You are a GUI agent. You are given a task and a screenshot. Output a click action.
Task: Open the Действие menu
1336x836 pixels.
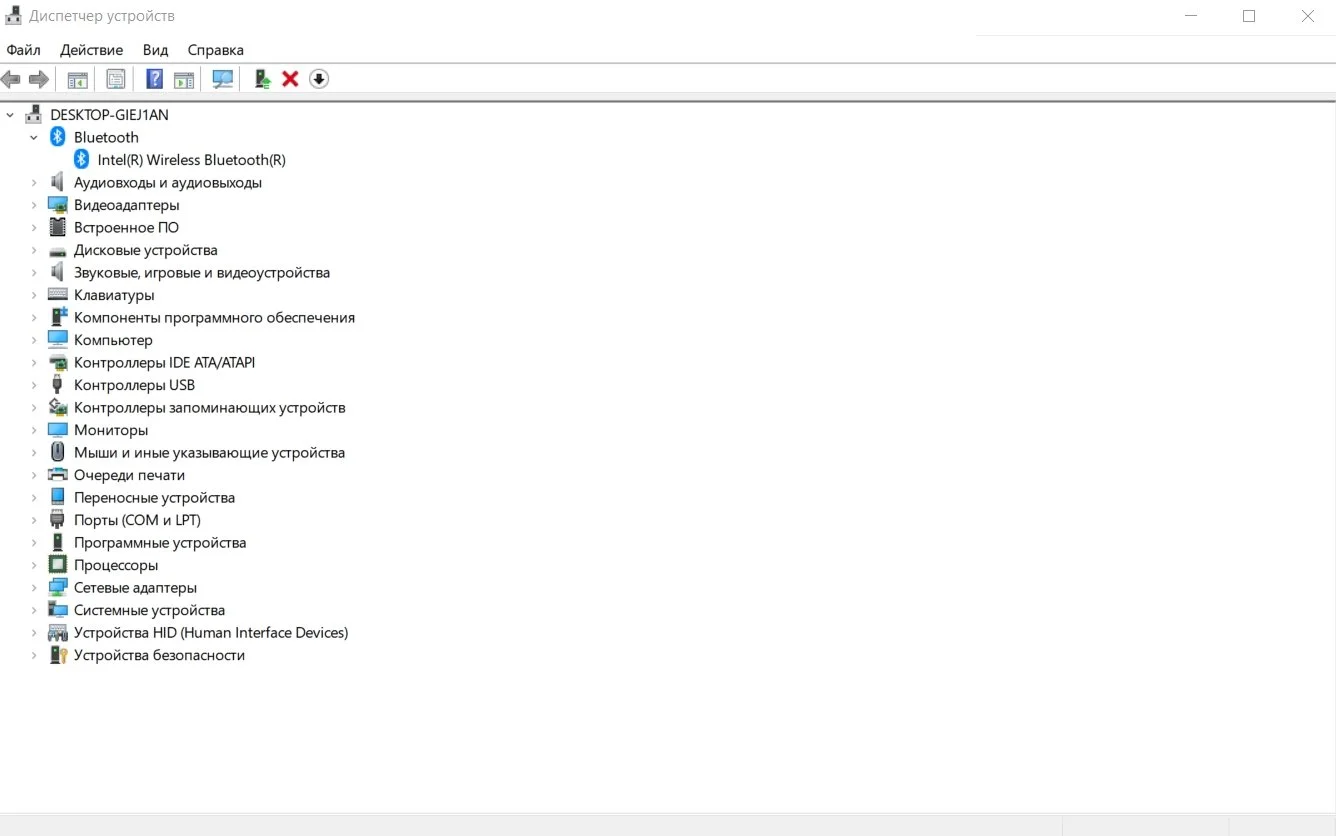click(x=91, y=50)
